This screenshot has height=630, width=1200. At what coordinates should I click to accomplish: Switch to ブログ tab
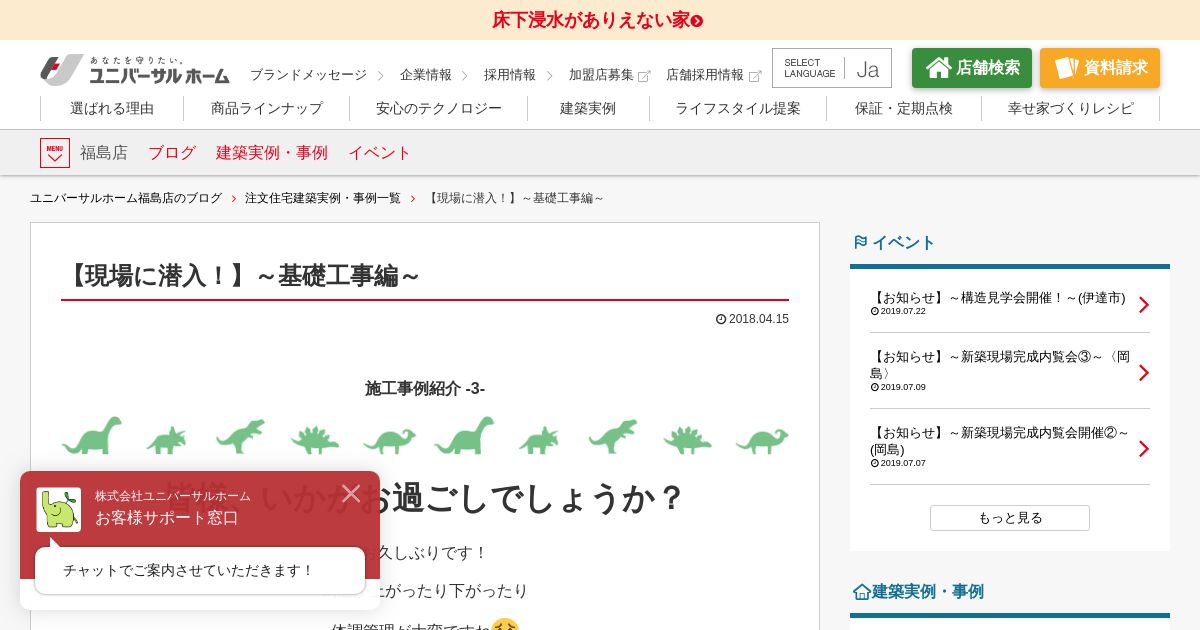pyautogui.click(x=172, y=153)
